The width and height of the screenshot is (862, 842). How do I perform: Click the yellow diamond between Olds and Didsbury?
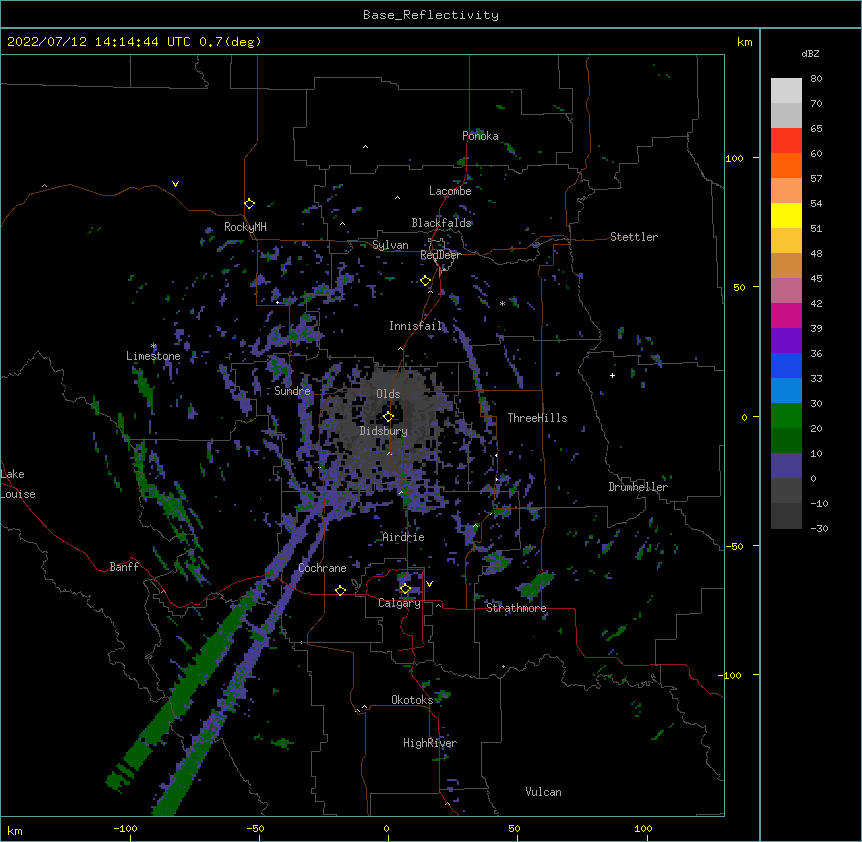coord(388,417)
